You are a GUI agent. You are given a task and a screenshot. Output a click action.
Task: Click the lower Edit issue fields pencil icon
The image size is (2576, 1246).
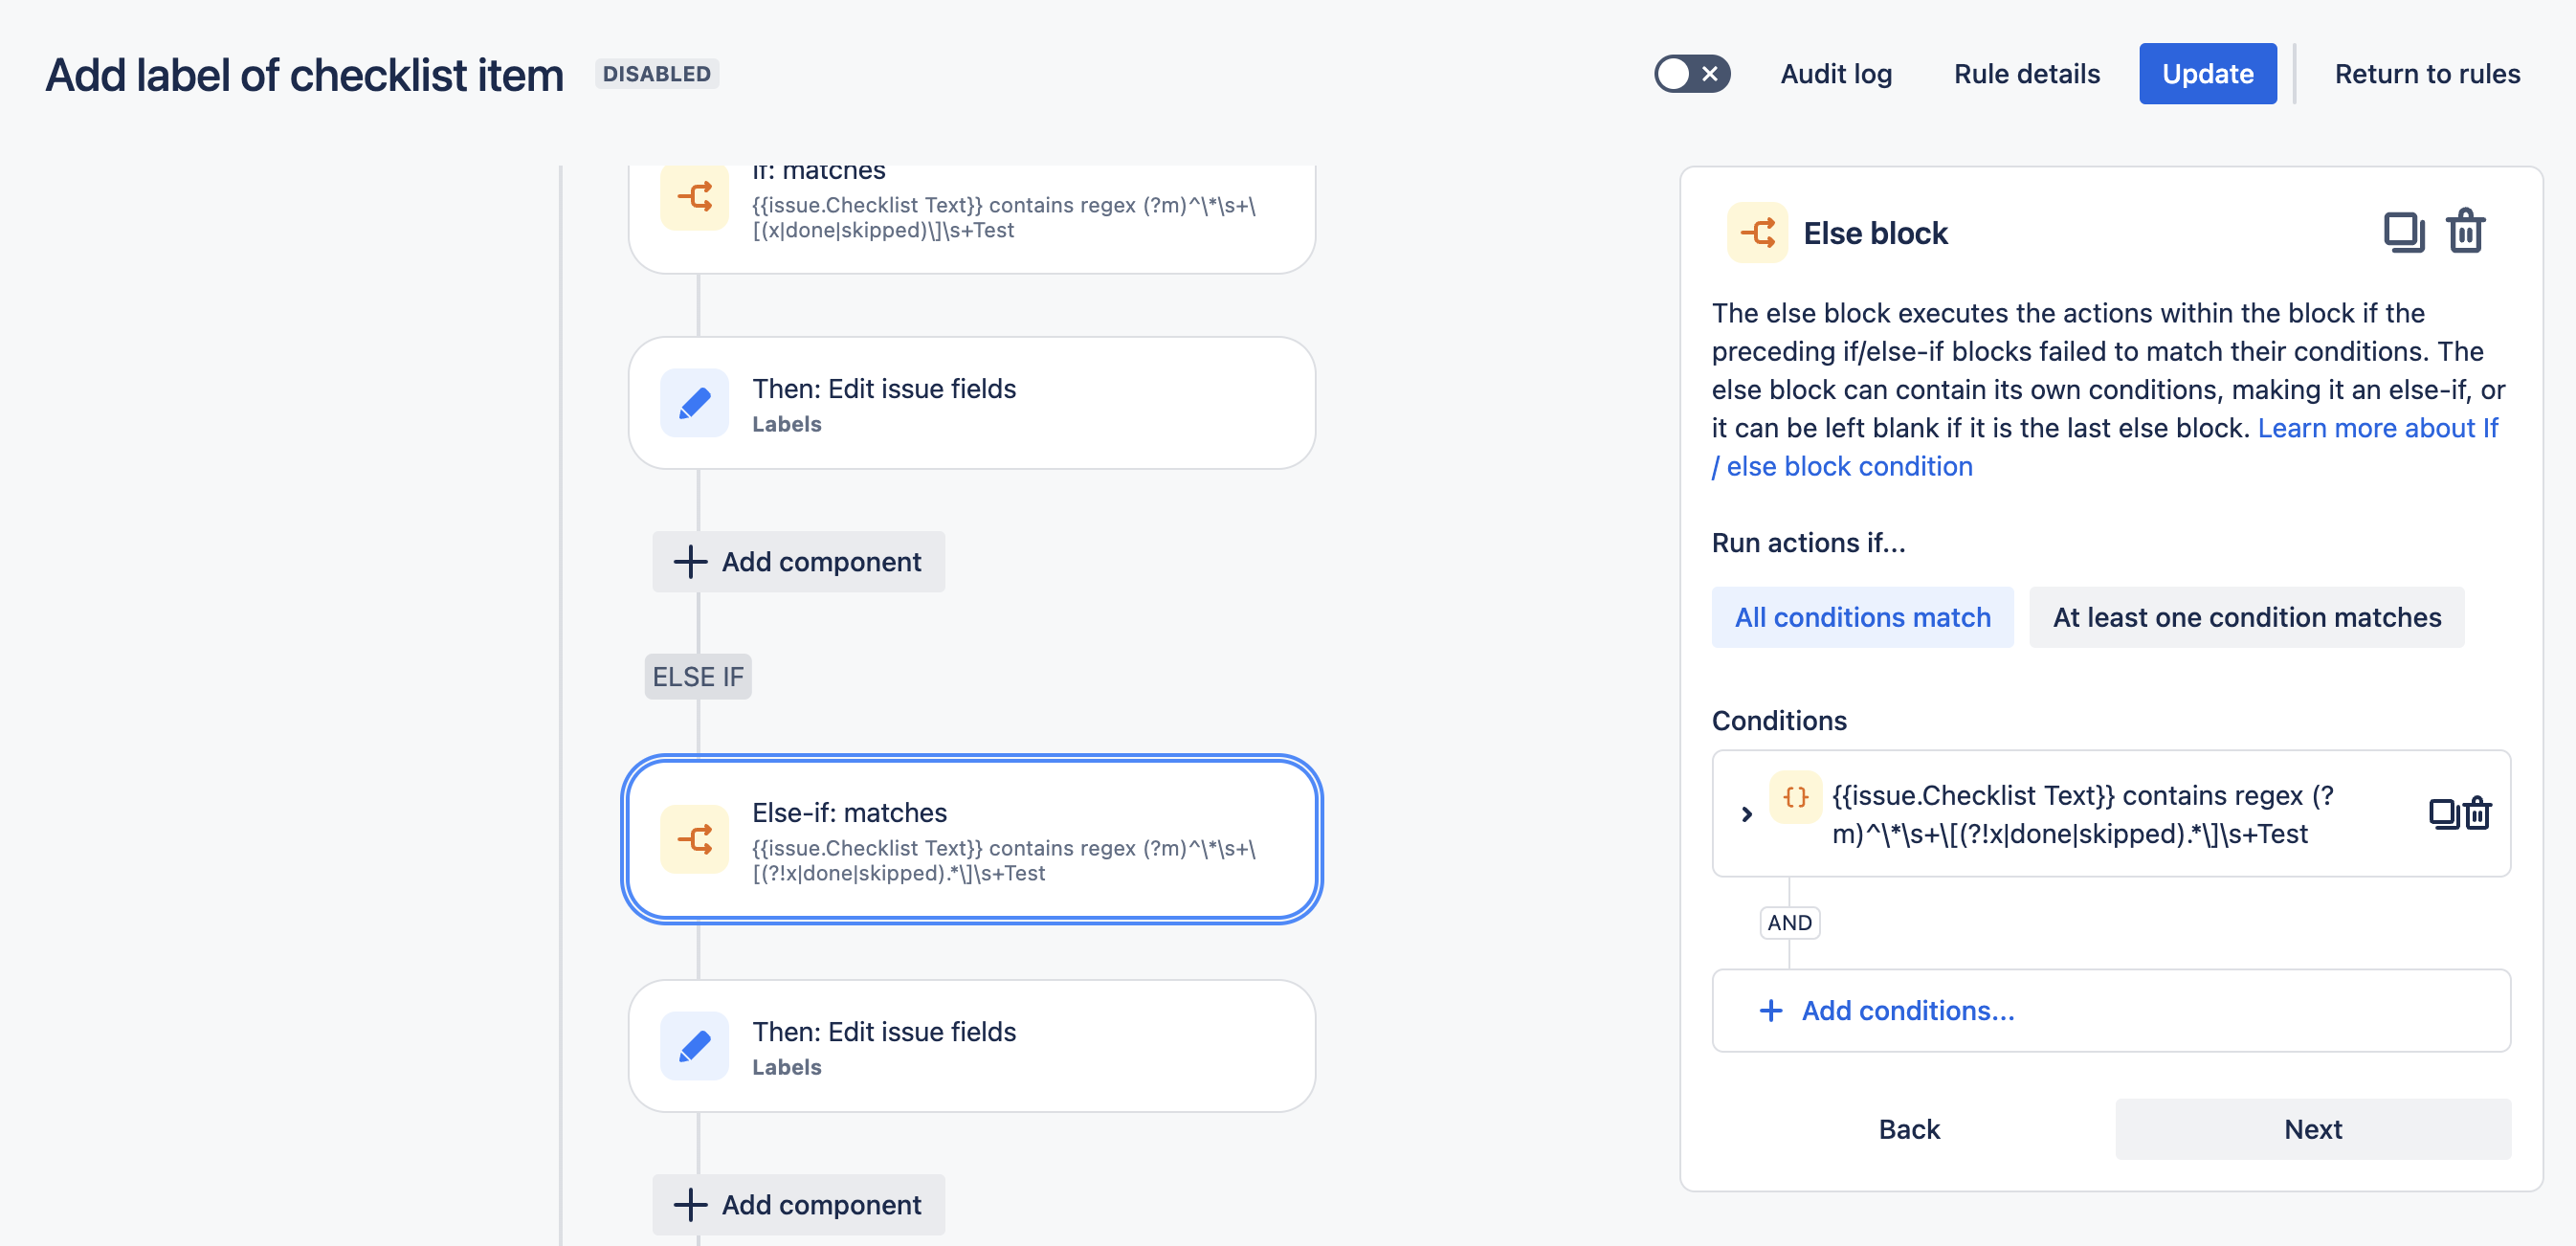coord(695,1046)
